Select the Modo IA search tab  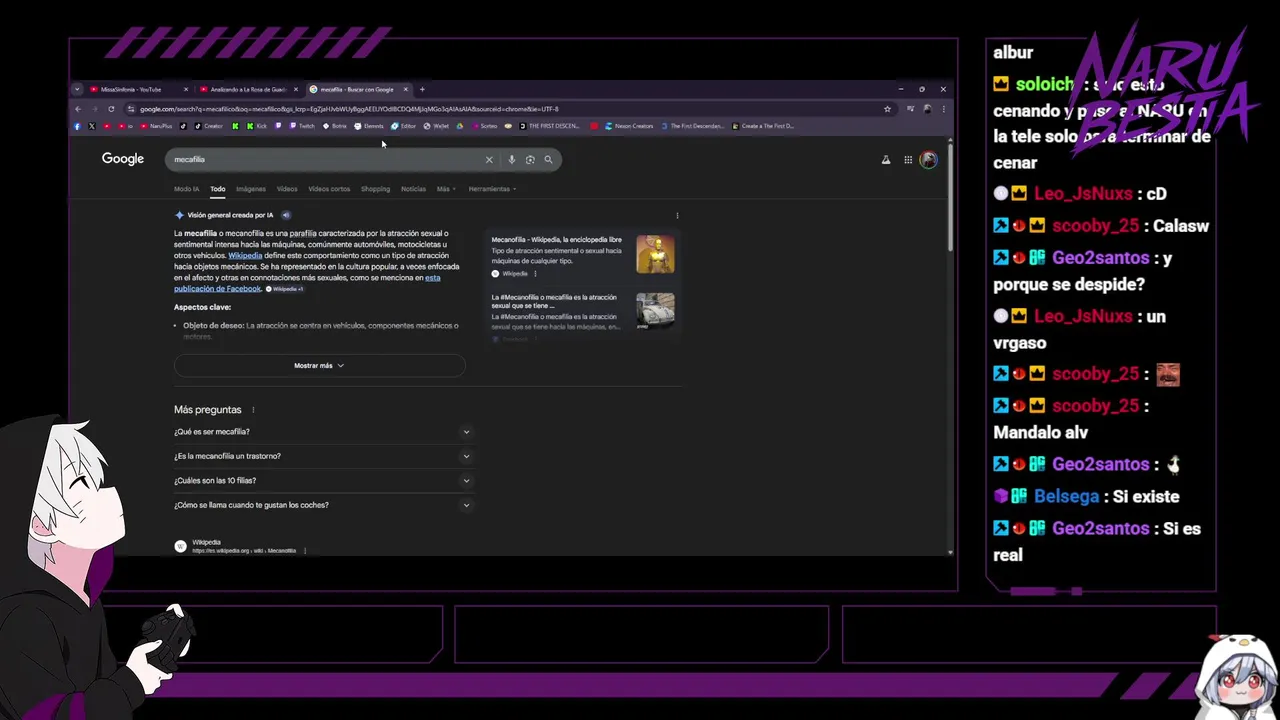(x=186, y=189)
